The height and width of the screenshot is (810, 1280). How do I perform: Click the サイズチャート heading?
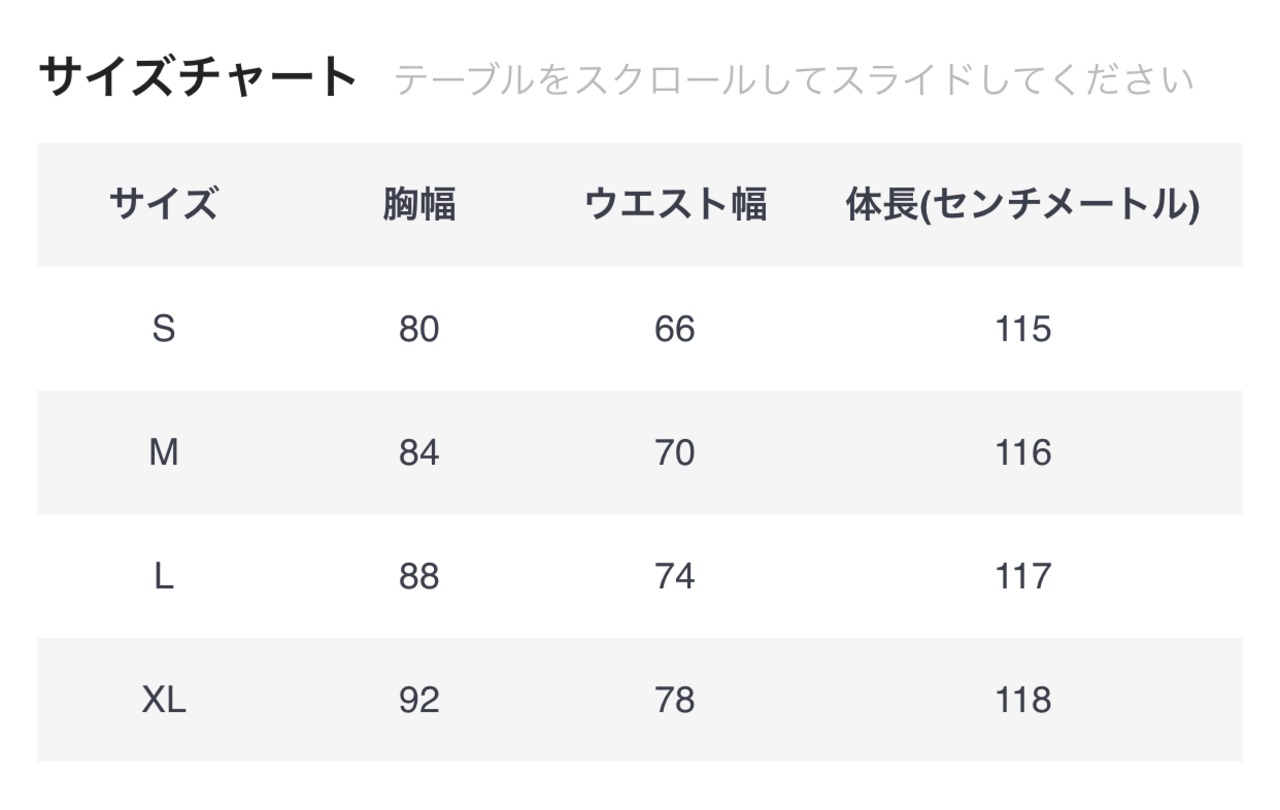(x=198, y=78)
